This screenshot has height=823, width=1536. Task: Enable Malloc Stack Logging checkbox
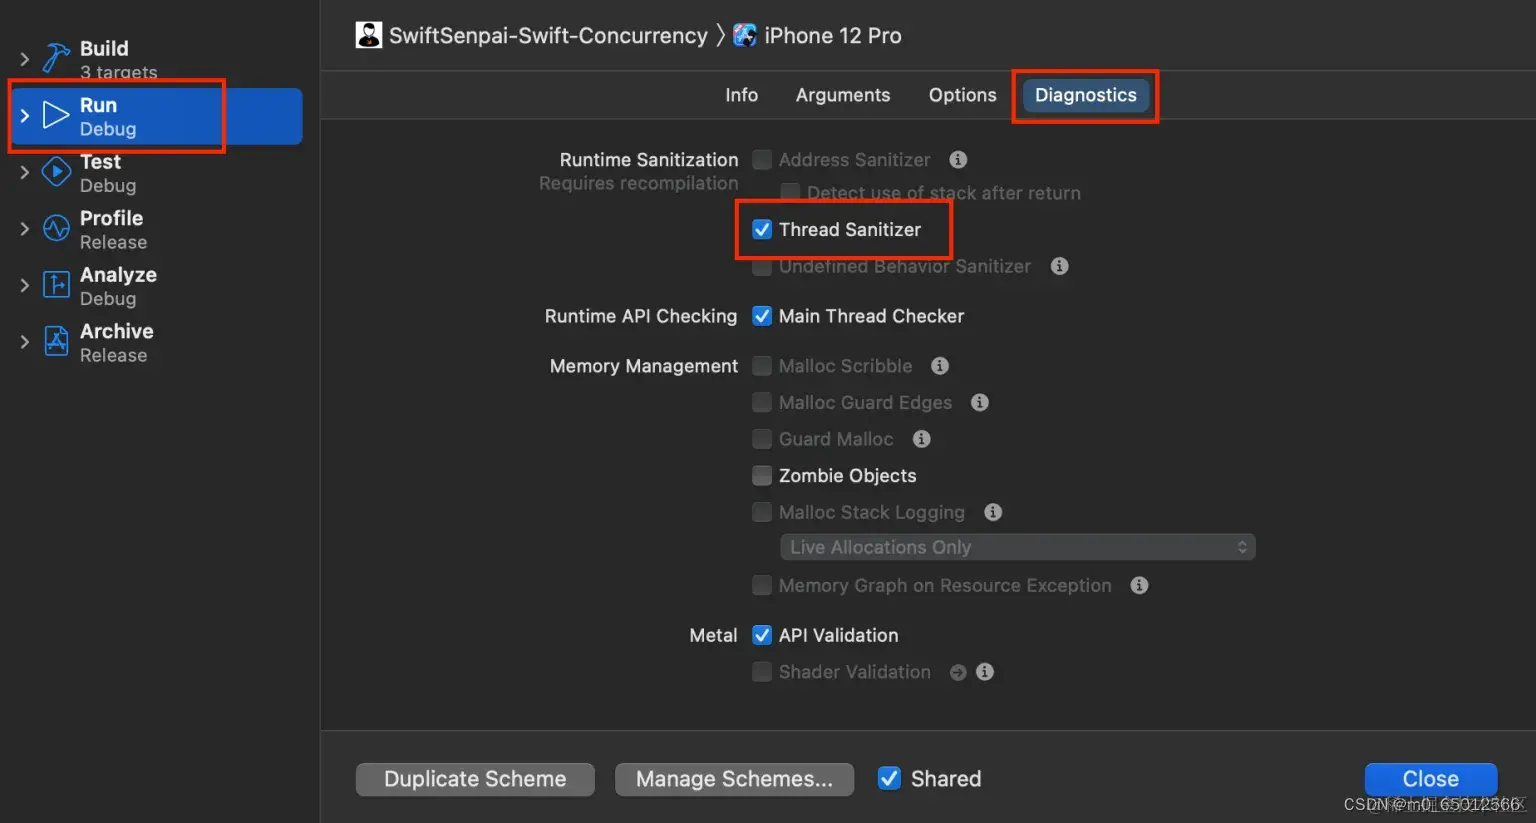762,512
